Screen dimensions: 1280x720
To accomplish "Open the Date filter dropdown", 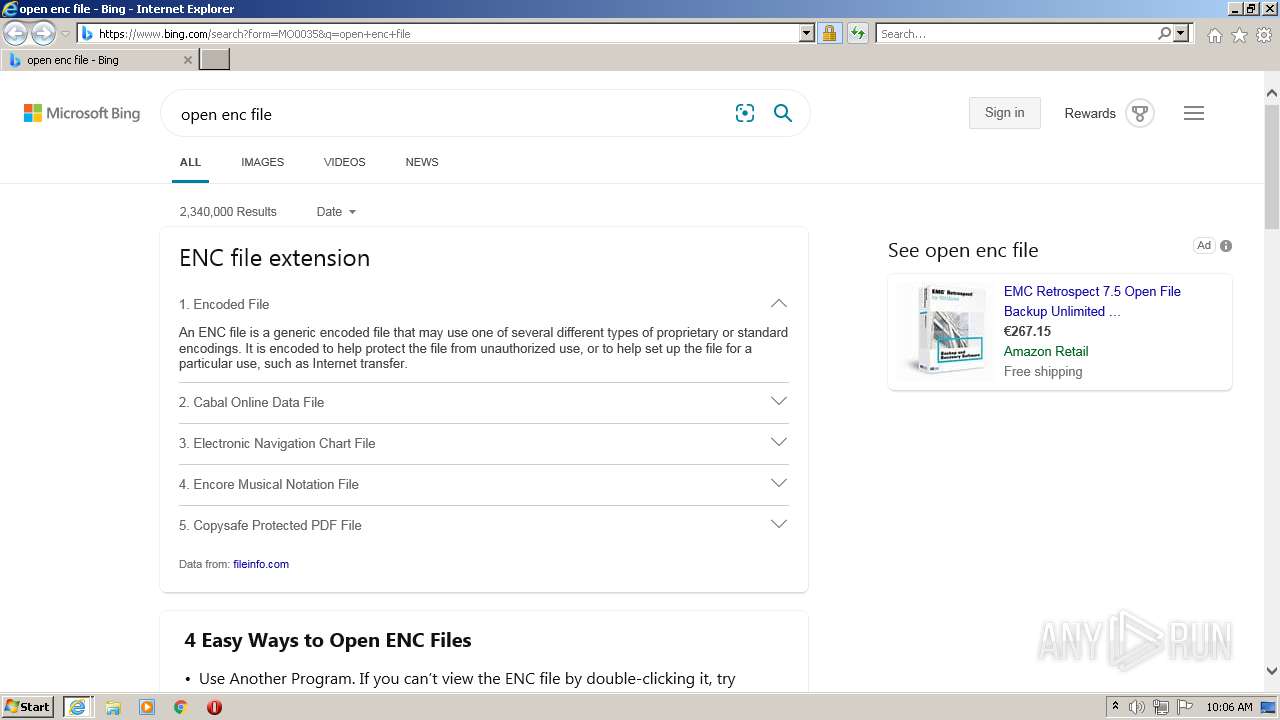I will pyautogui.click(x=336, y=212).
